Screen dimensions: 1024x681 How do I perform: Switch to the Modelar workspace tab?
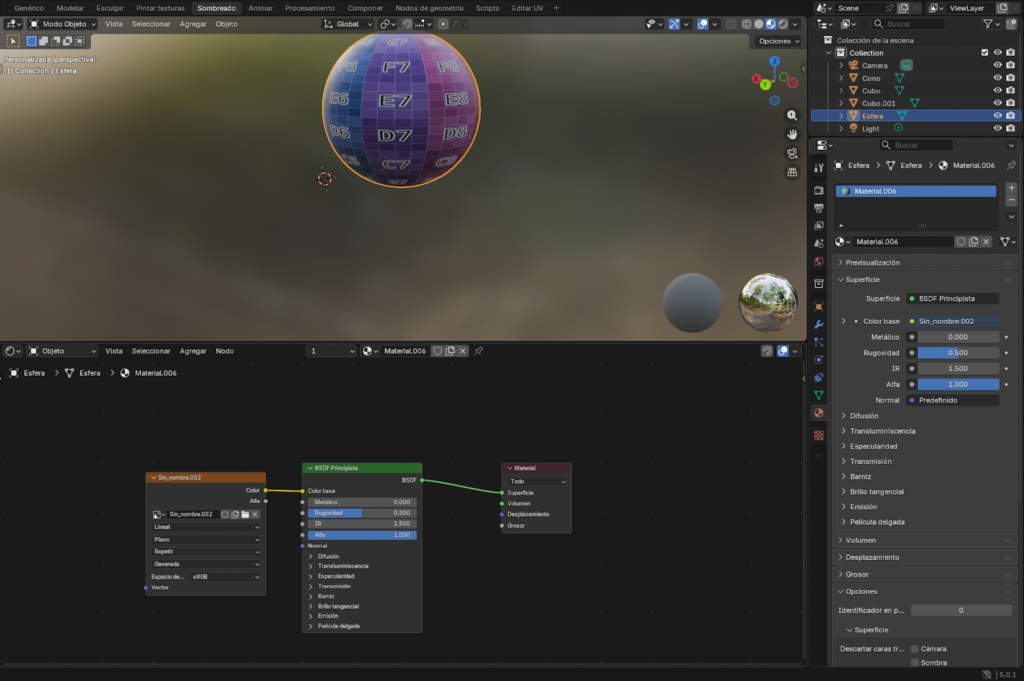(x=70, y=8)
